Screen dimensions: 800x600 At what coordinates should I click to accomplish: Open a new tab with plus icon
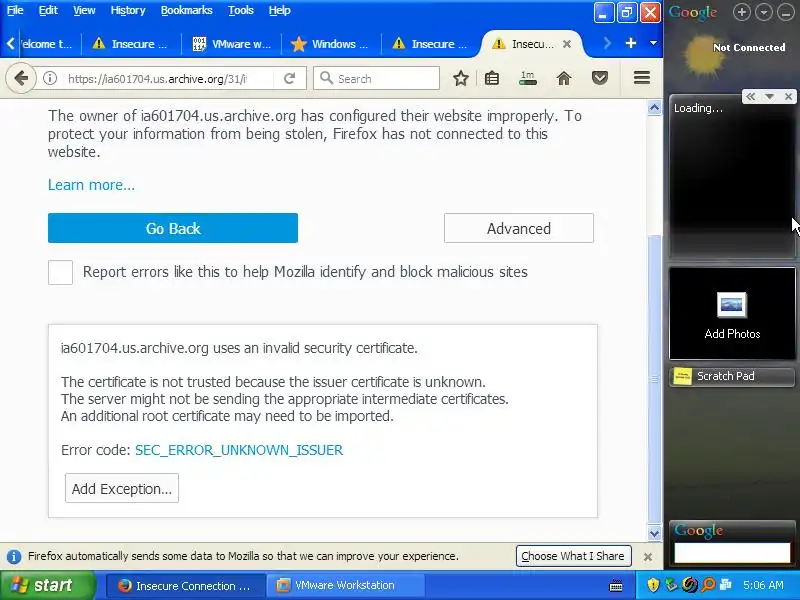(631, 43)
